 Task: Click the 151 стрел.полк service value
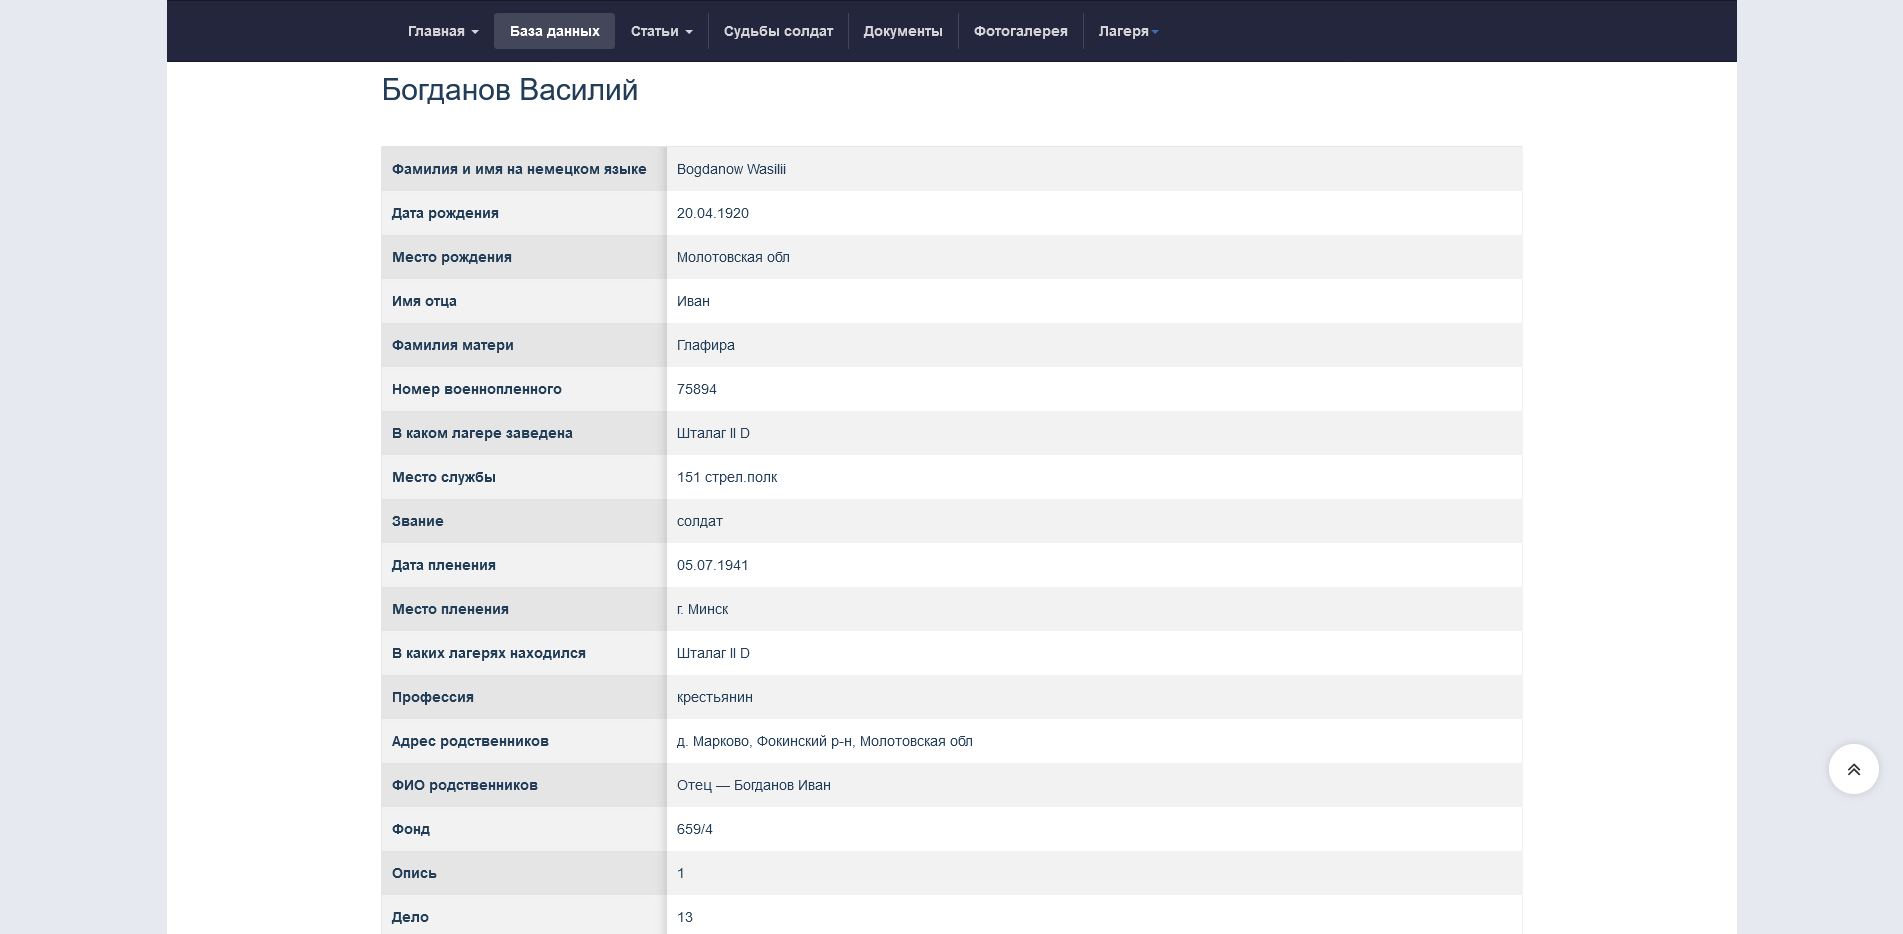tap(726, 477)
